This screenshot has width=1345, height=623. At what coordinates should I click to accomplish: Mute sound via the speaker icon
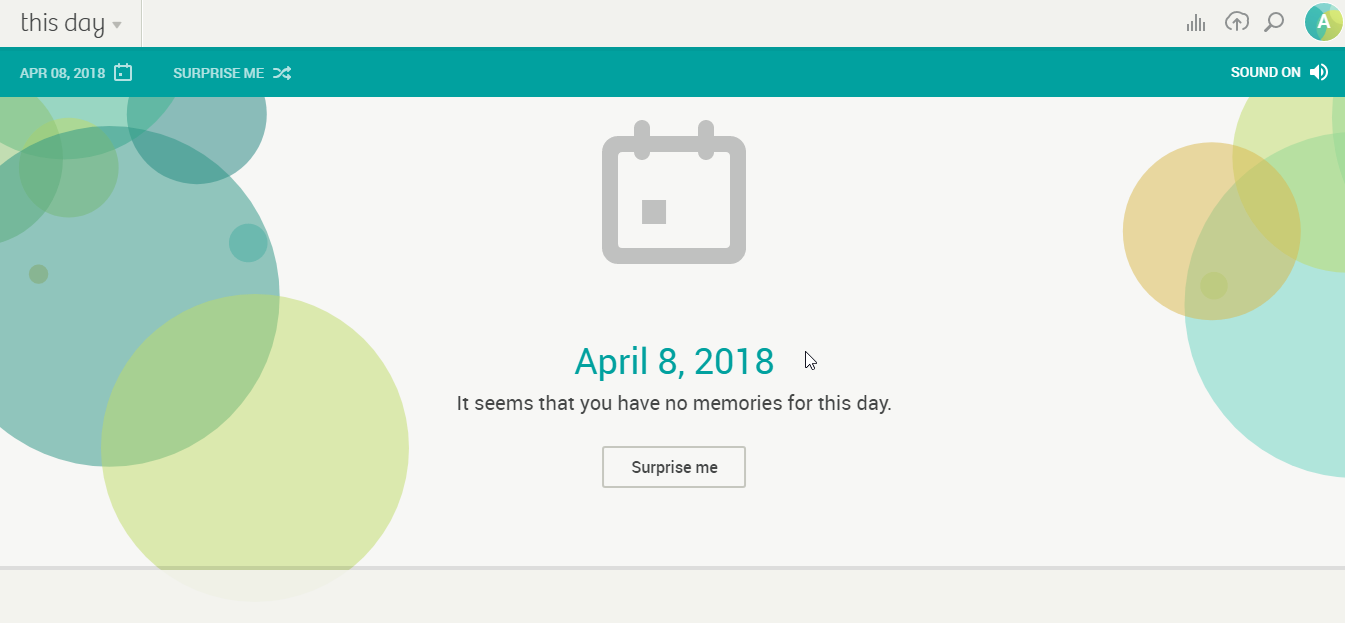coord(1319,72)
